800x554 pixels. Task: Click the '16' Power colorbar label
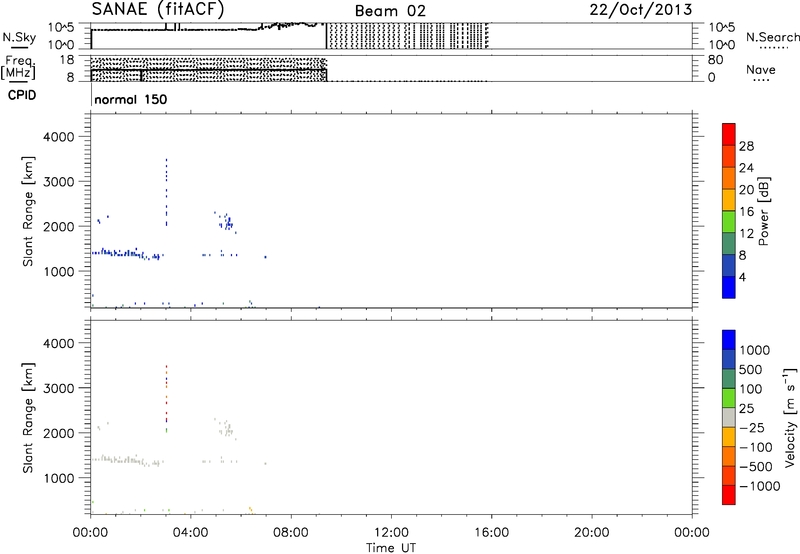pyautogui.click(x=746, y=212)
